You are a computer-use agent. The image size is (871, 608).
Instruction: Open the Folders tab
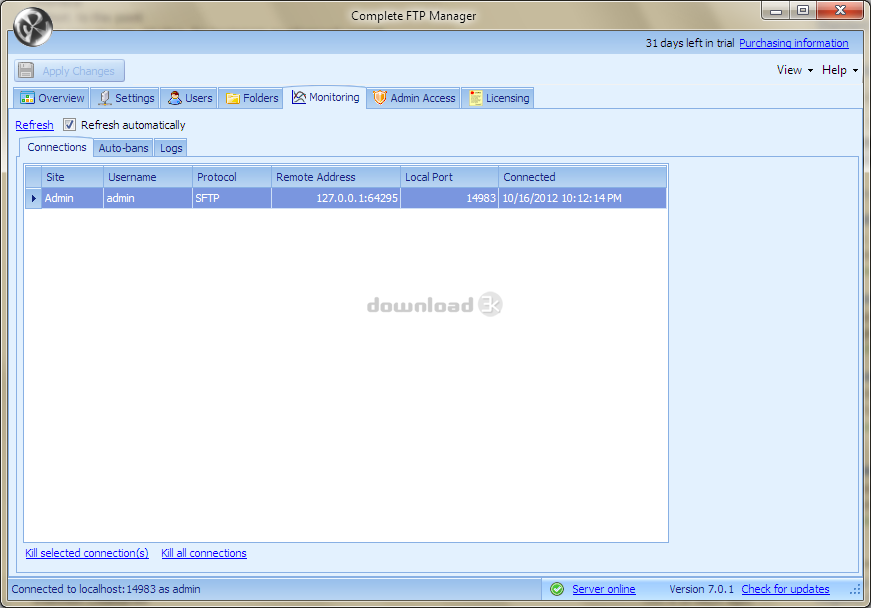pos(251,98)
